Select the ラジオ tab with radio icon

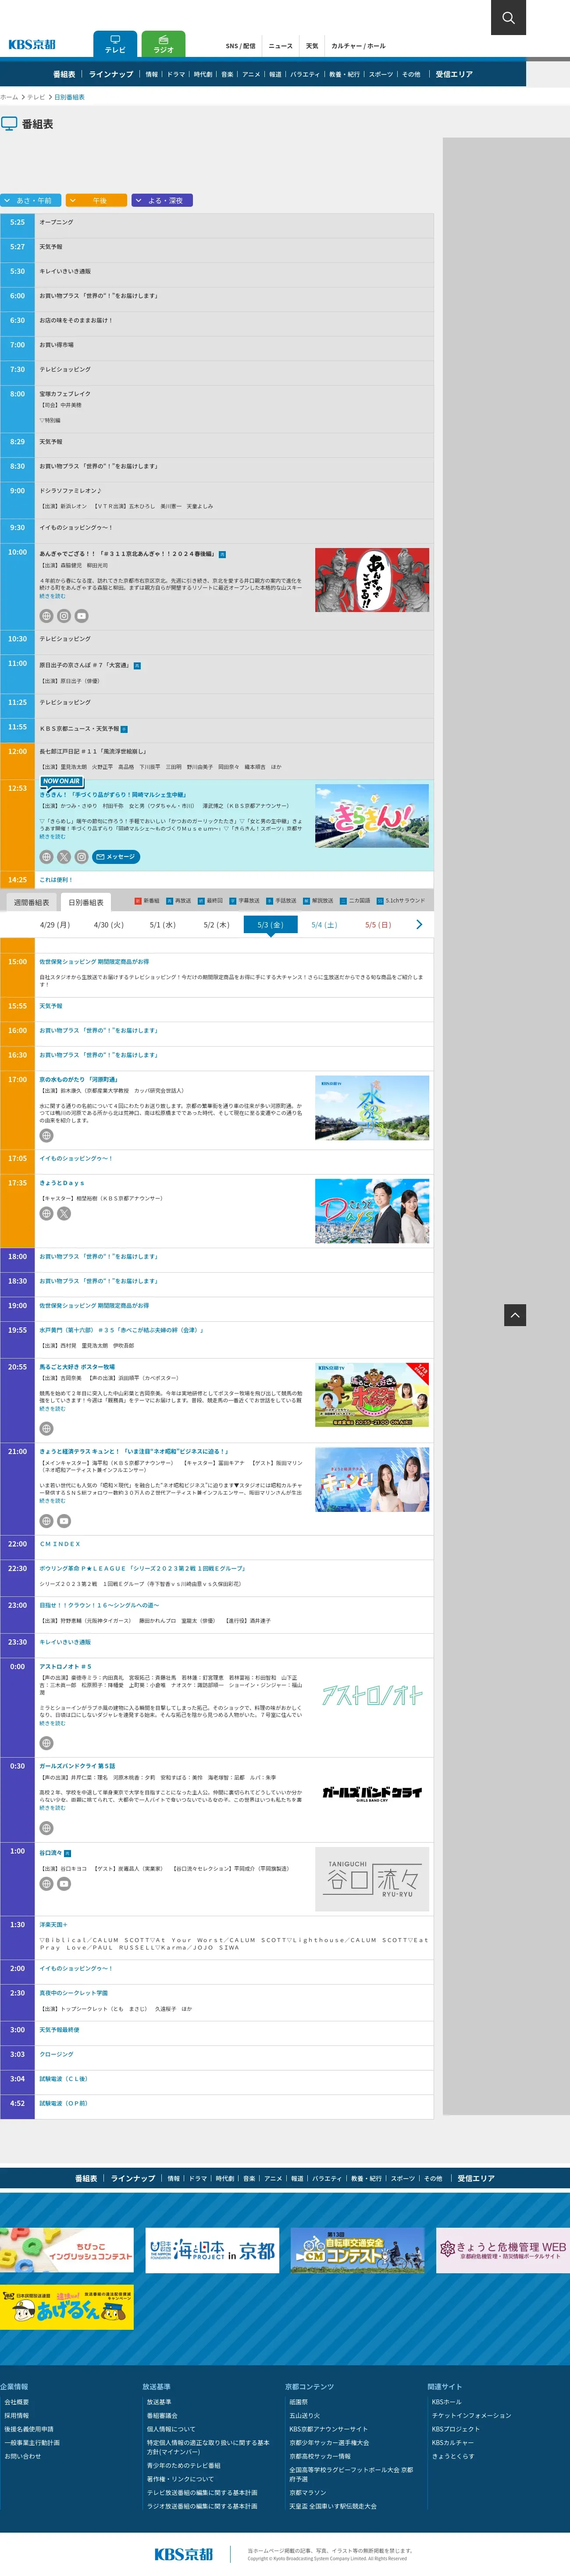(163, 44)
